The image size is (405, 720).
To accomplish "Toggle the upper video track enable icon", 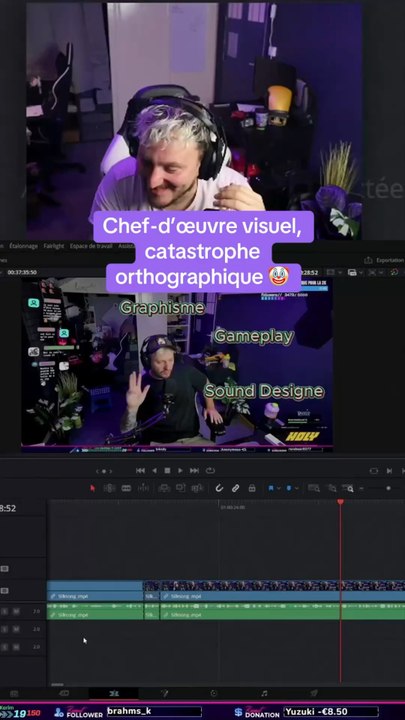I will 4,568.
